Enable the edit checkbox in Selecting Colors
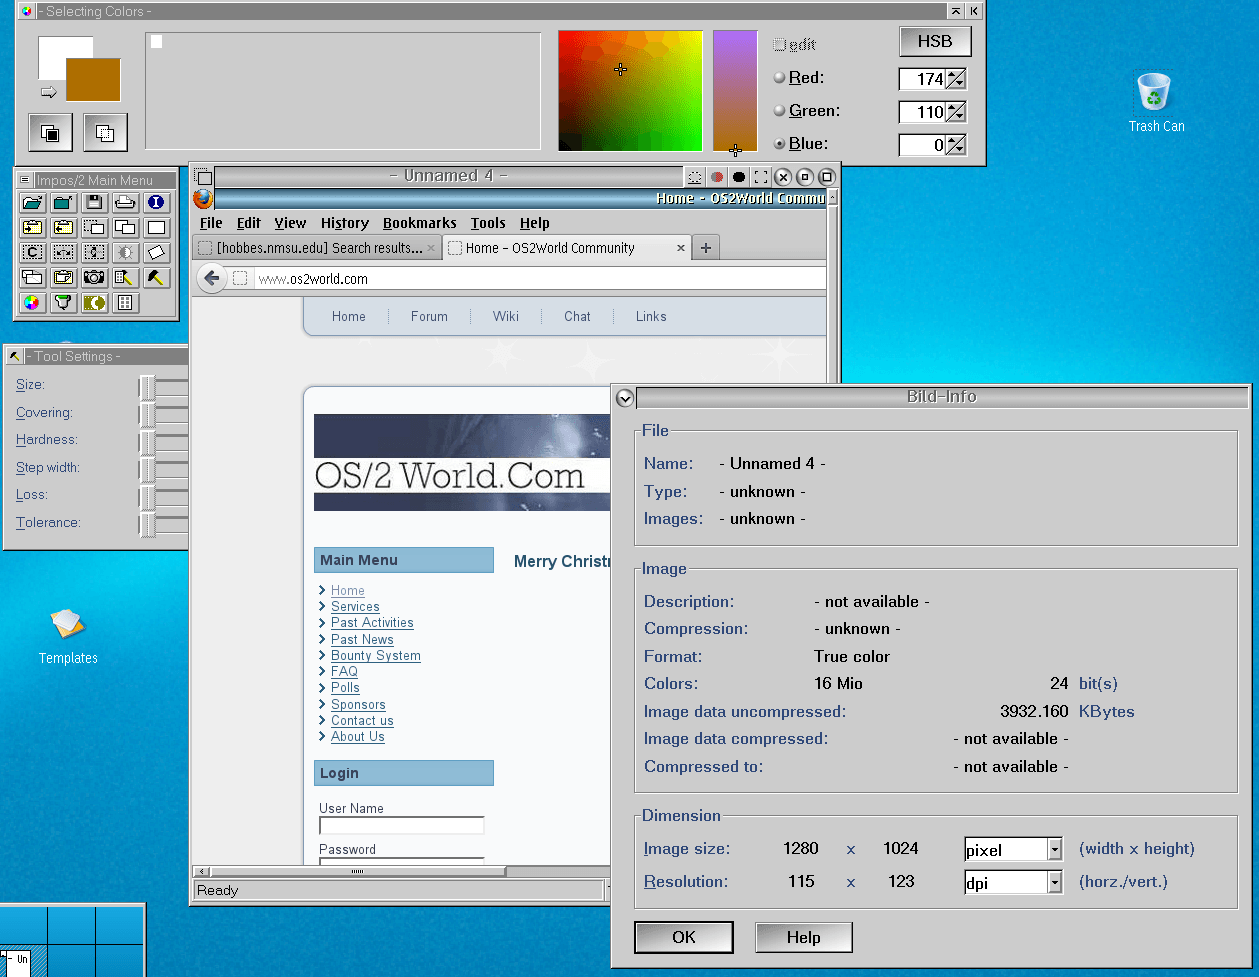The image size is (1259, 977). pos(780,45)
